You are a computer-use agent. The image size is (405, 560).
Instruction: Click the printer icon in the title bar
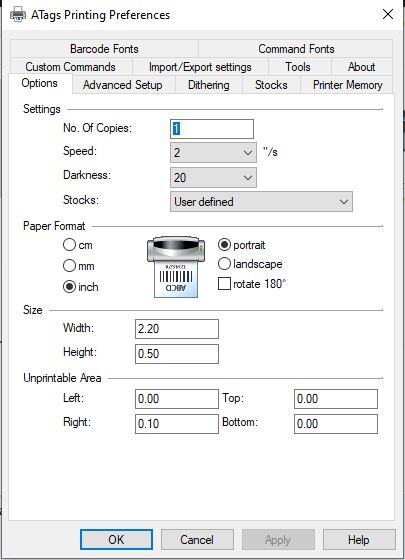18,15
